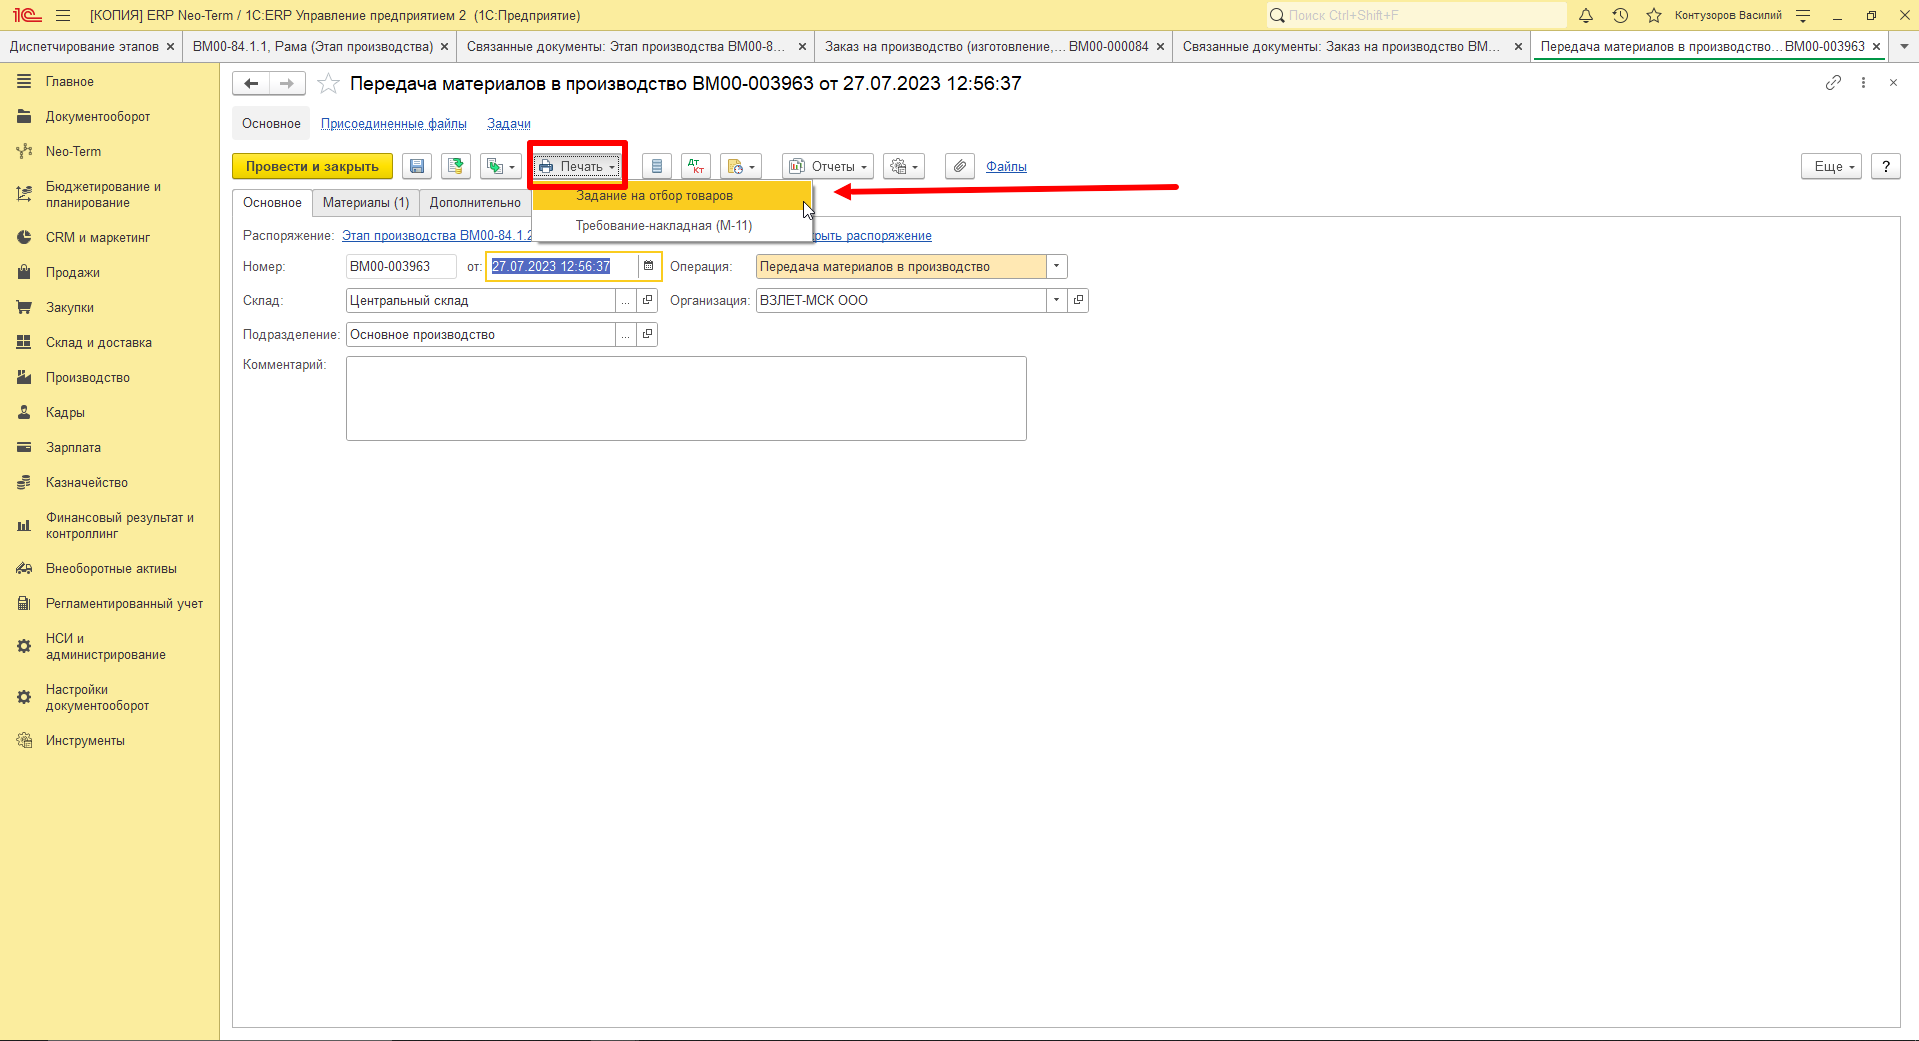Screen dimensions: 1919x1041
Task: Click the Дт/Кт accounting entries icon
Action: [x=696, y=166]
